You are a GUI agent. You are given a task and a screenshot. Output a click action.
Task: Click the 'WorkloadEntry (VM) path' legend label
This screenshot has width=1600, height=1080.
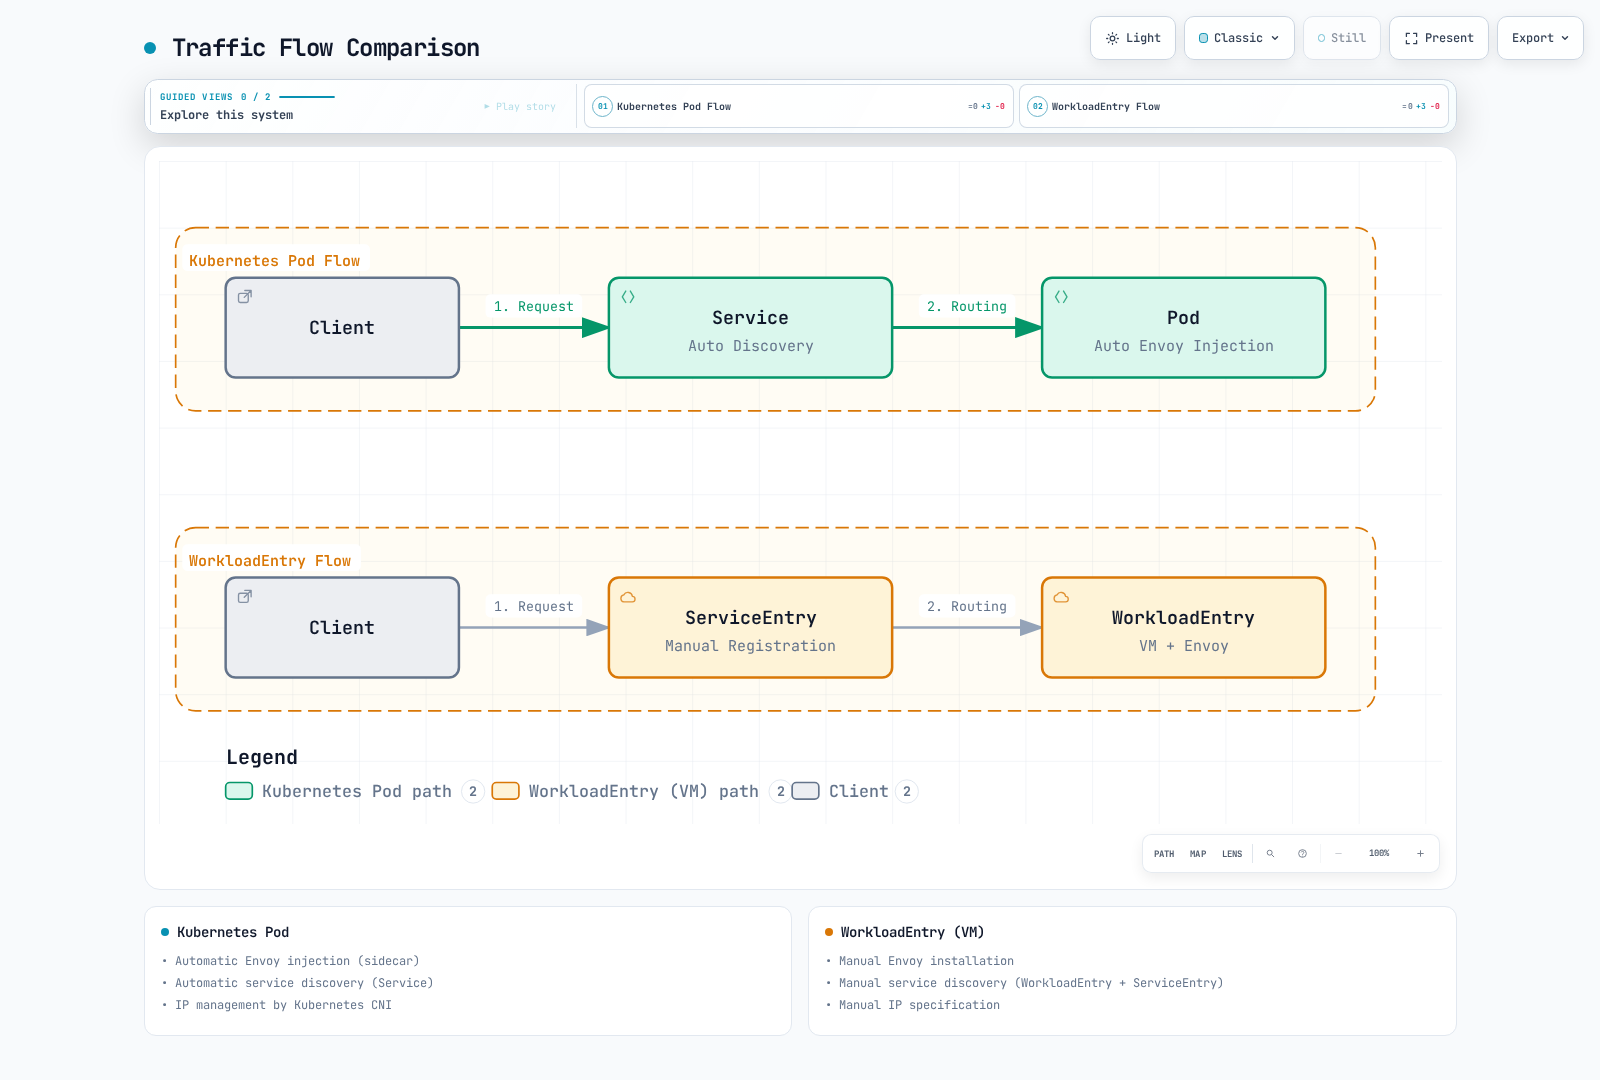point(644,791)
